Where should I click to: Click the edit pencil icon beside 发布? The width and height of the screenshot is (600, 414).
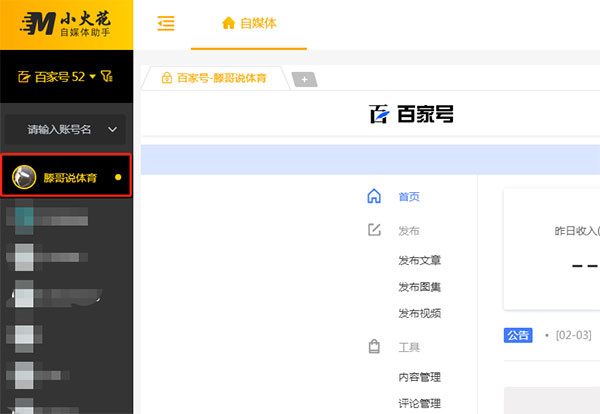[x=374, y=230]
